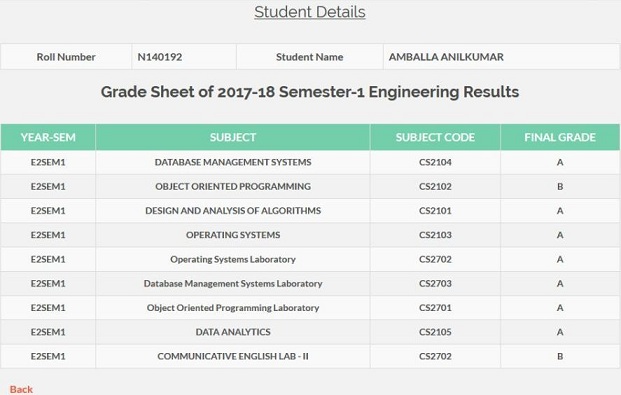Select the OBJECT ORIENTED PROGRAMMING subject cell
Screen dimensions: 621x395
point(233,186)
